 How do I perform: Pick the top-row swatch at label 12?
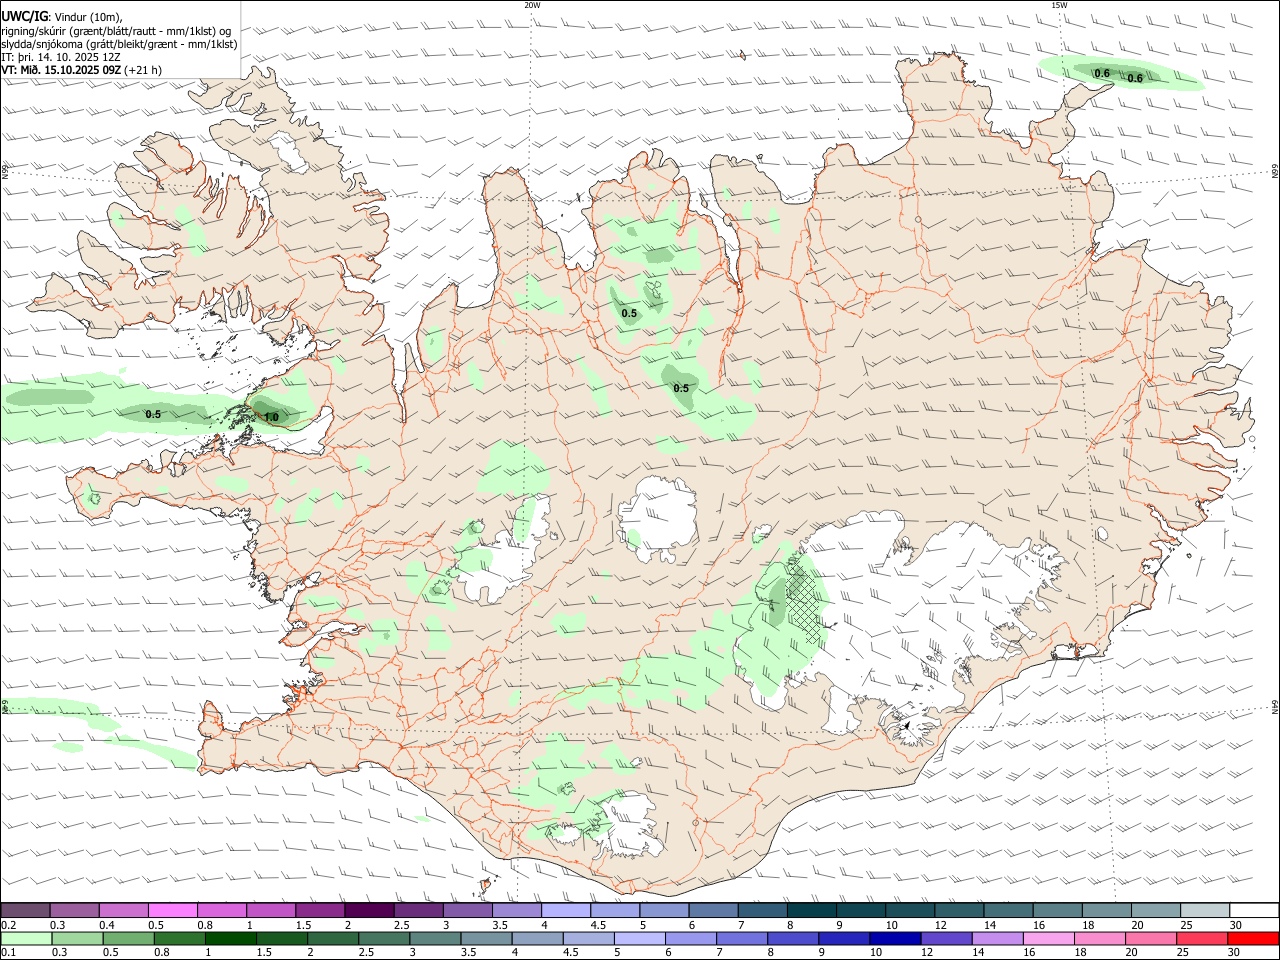pos(959,910)
